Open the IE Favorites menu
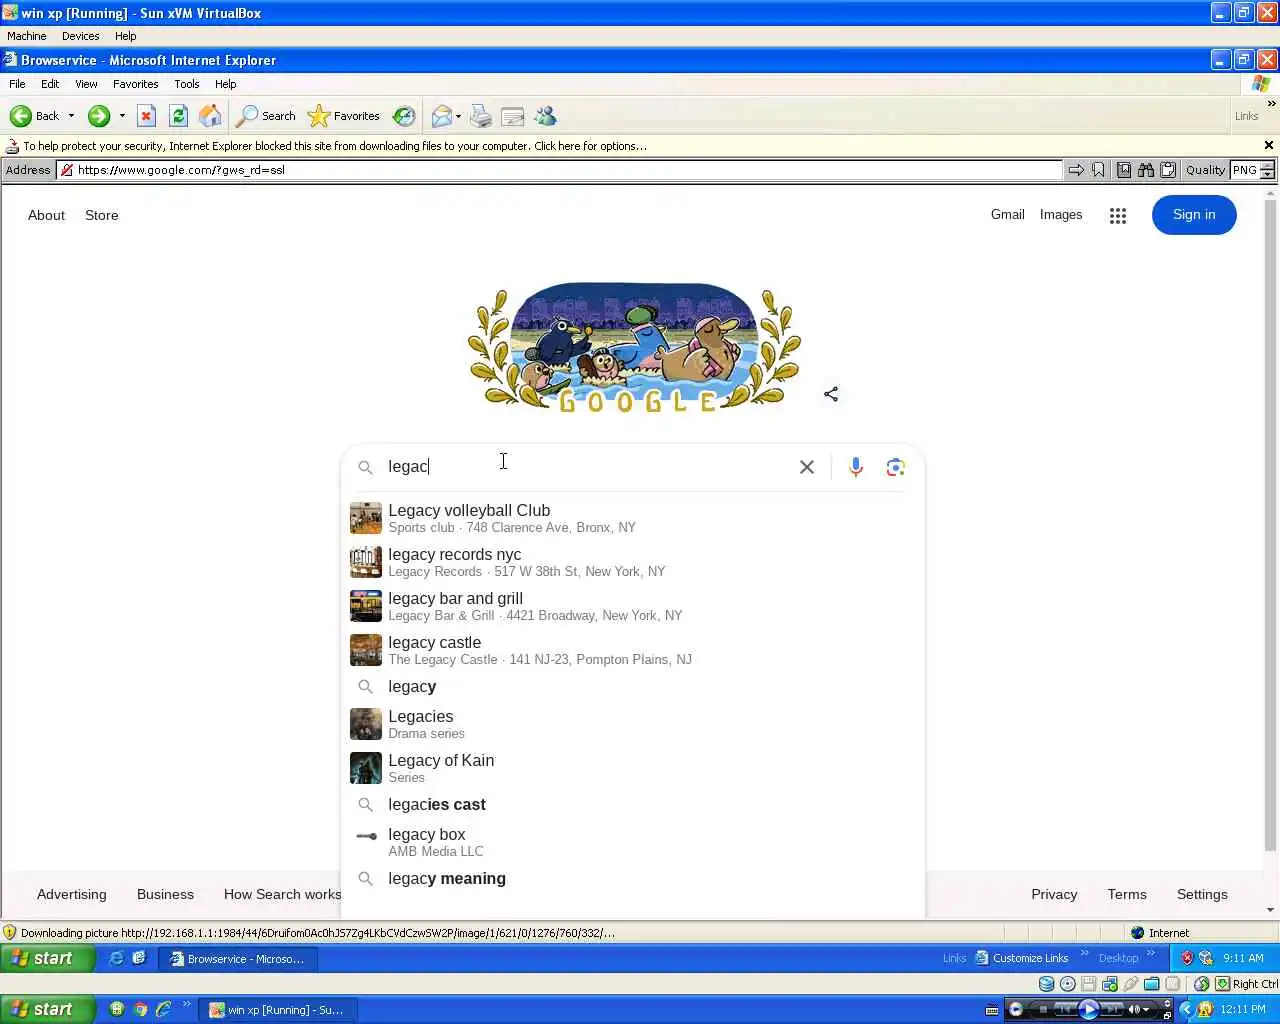This screenshot has width=1280, height=1024. [135, 84]
